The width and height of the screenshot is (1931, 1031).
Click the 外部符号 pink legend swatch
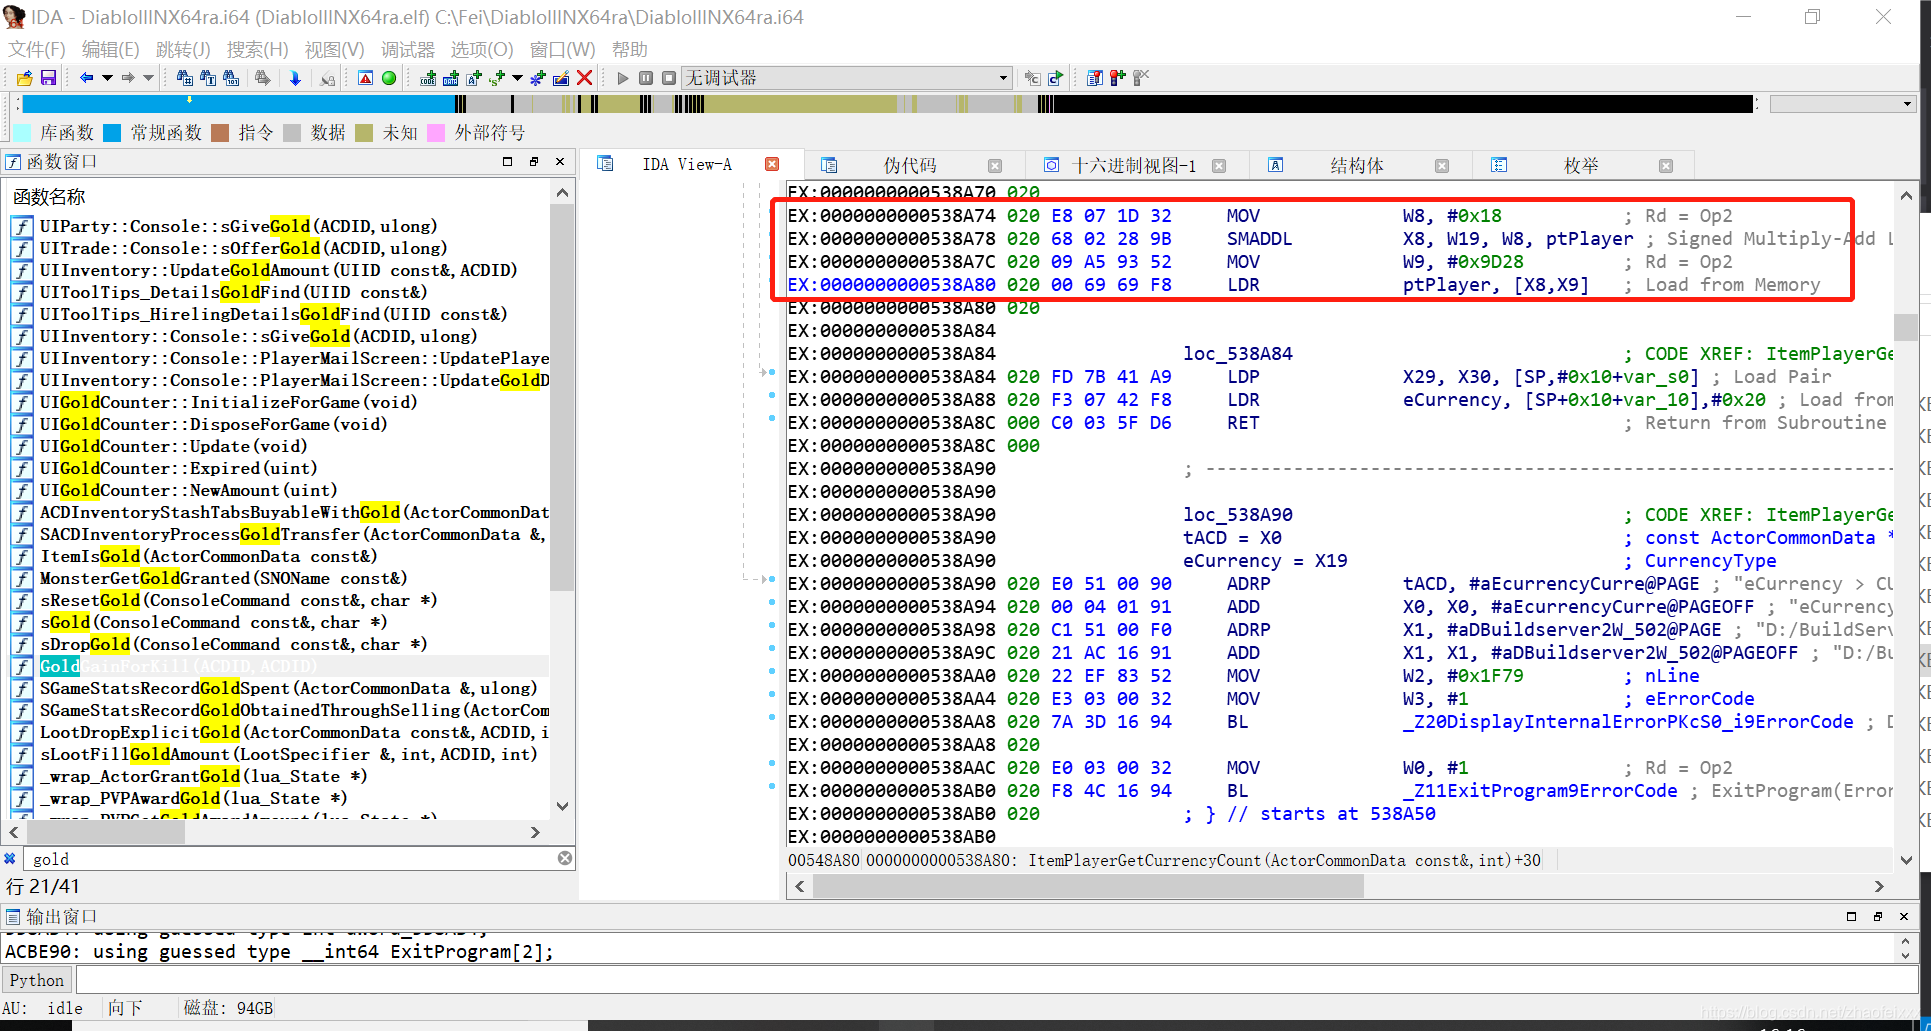point(436,133)
